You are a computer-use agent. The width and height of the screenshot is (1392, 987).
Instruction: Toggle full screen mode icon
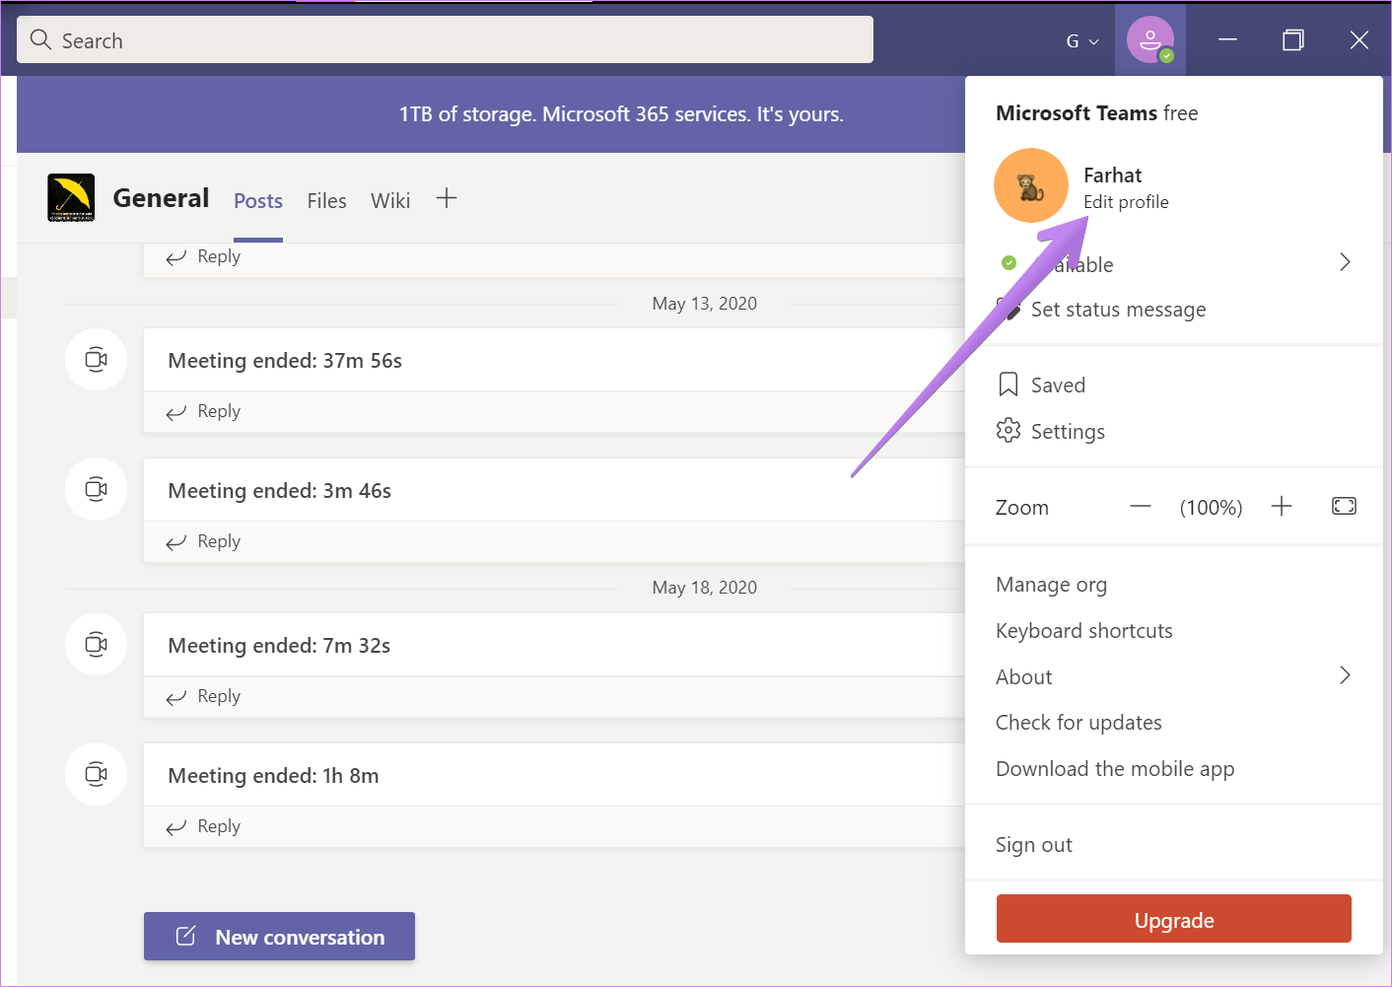tap(1344, 506)
